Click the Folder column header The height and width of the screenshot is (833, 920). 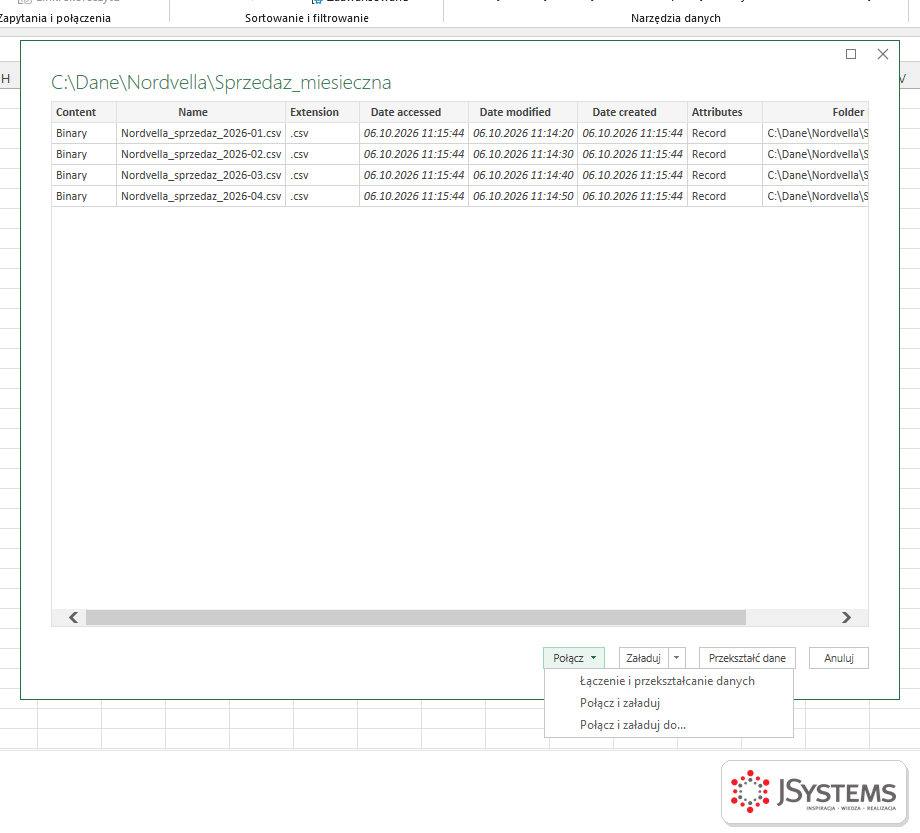pos(816,112)
